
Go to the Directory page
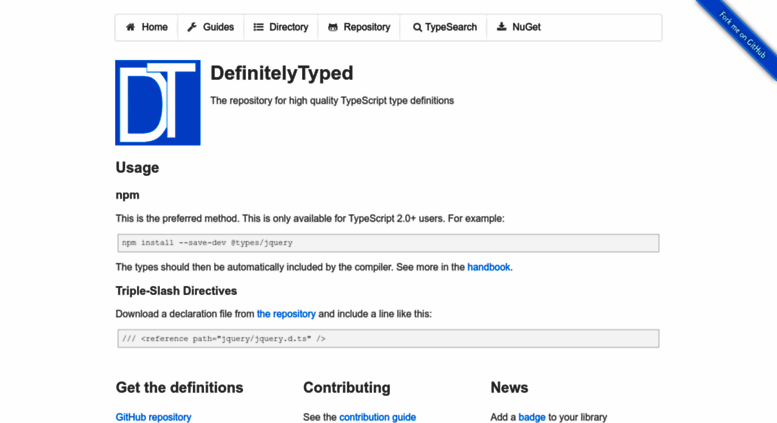[281, 27]
